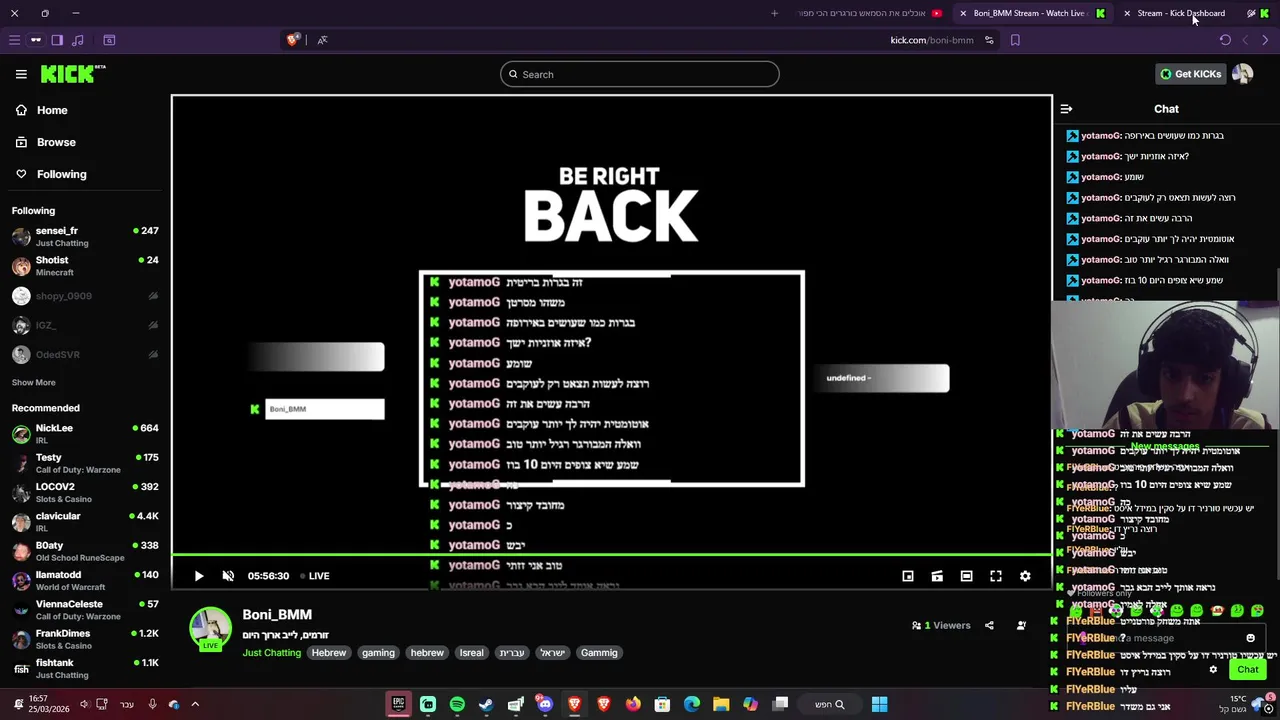Send message with Chat button
The width and height of the screenshot is (1280, 720).
pos(1248,670)
